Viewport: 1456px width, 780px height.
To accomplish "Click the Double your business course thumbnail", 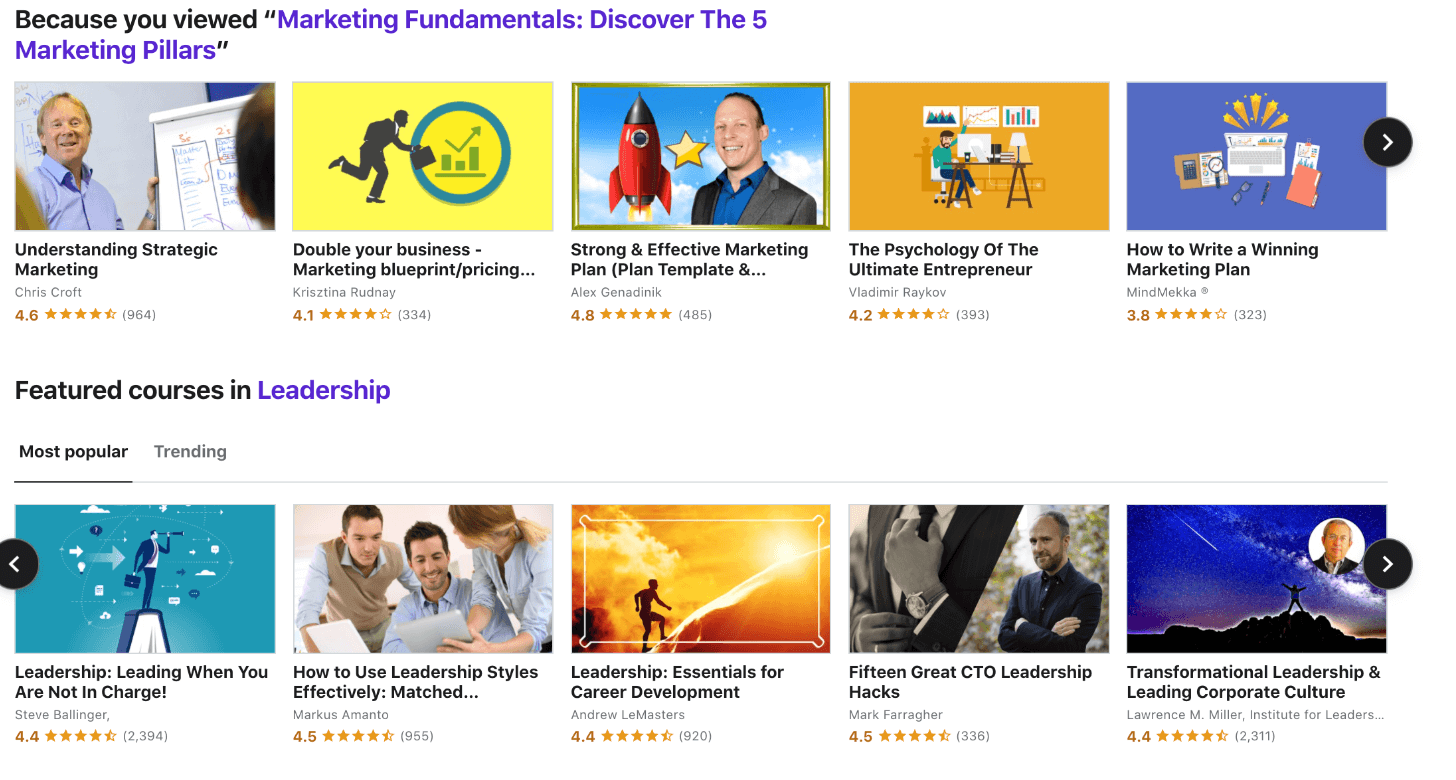I will click(x=422, y=157).
